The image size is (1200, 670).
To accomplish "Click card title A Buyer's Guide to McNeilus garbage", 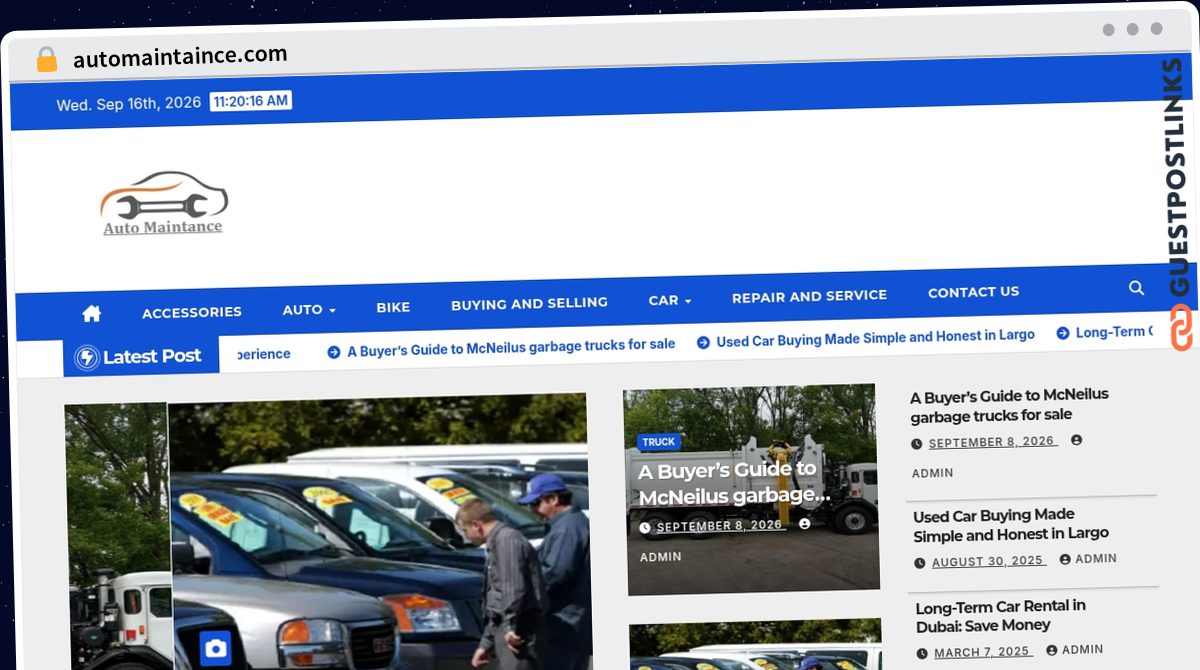I will point(734,483).
